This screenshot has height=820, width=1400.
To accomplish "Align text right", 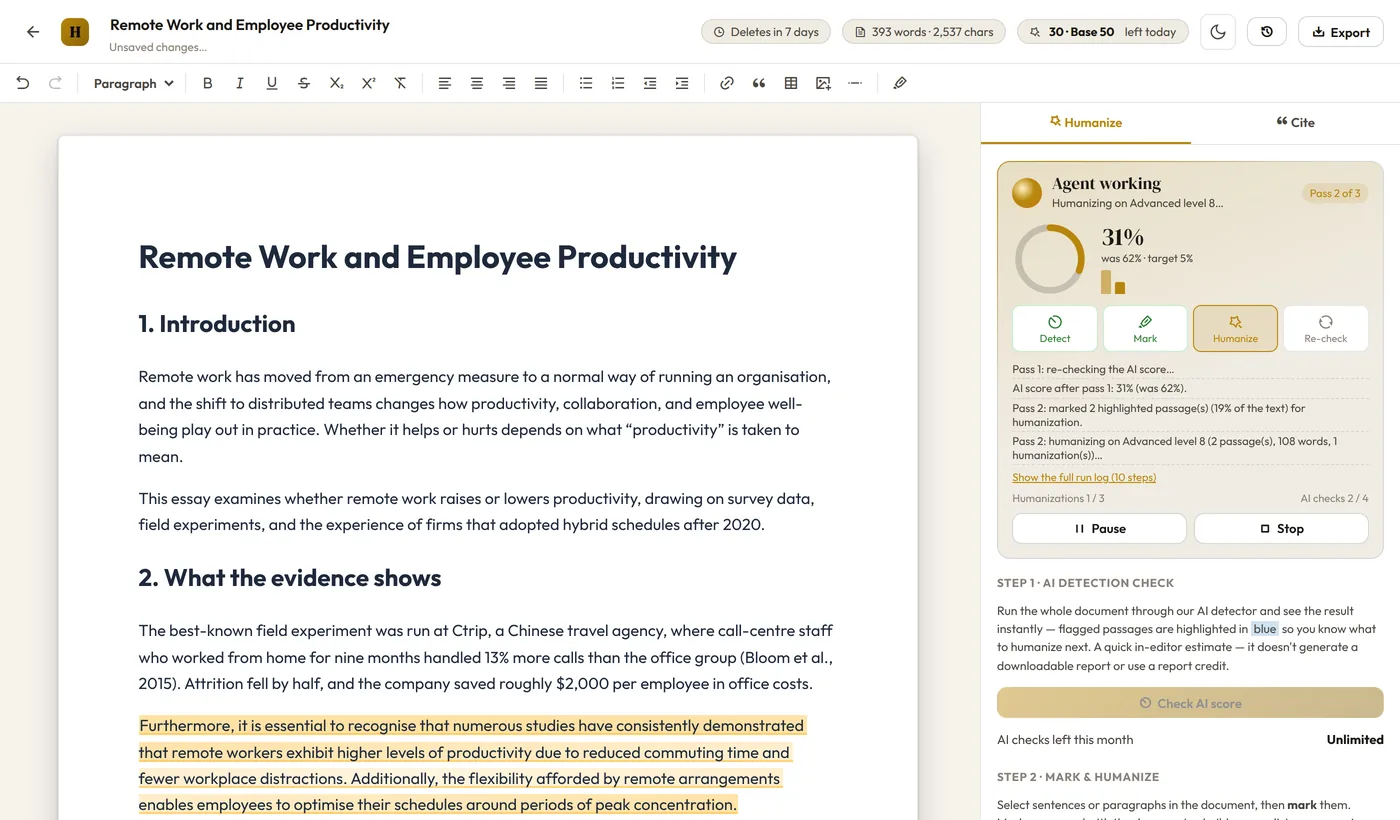I will (x=509, y=83).
